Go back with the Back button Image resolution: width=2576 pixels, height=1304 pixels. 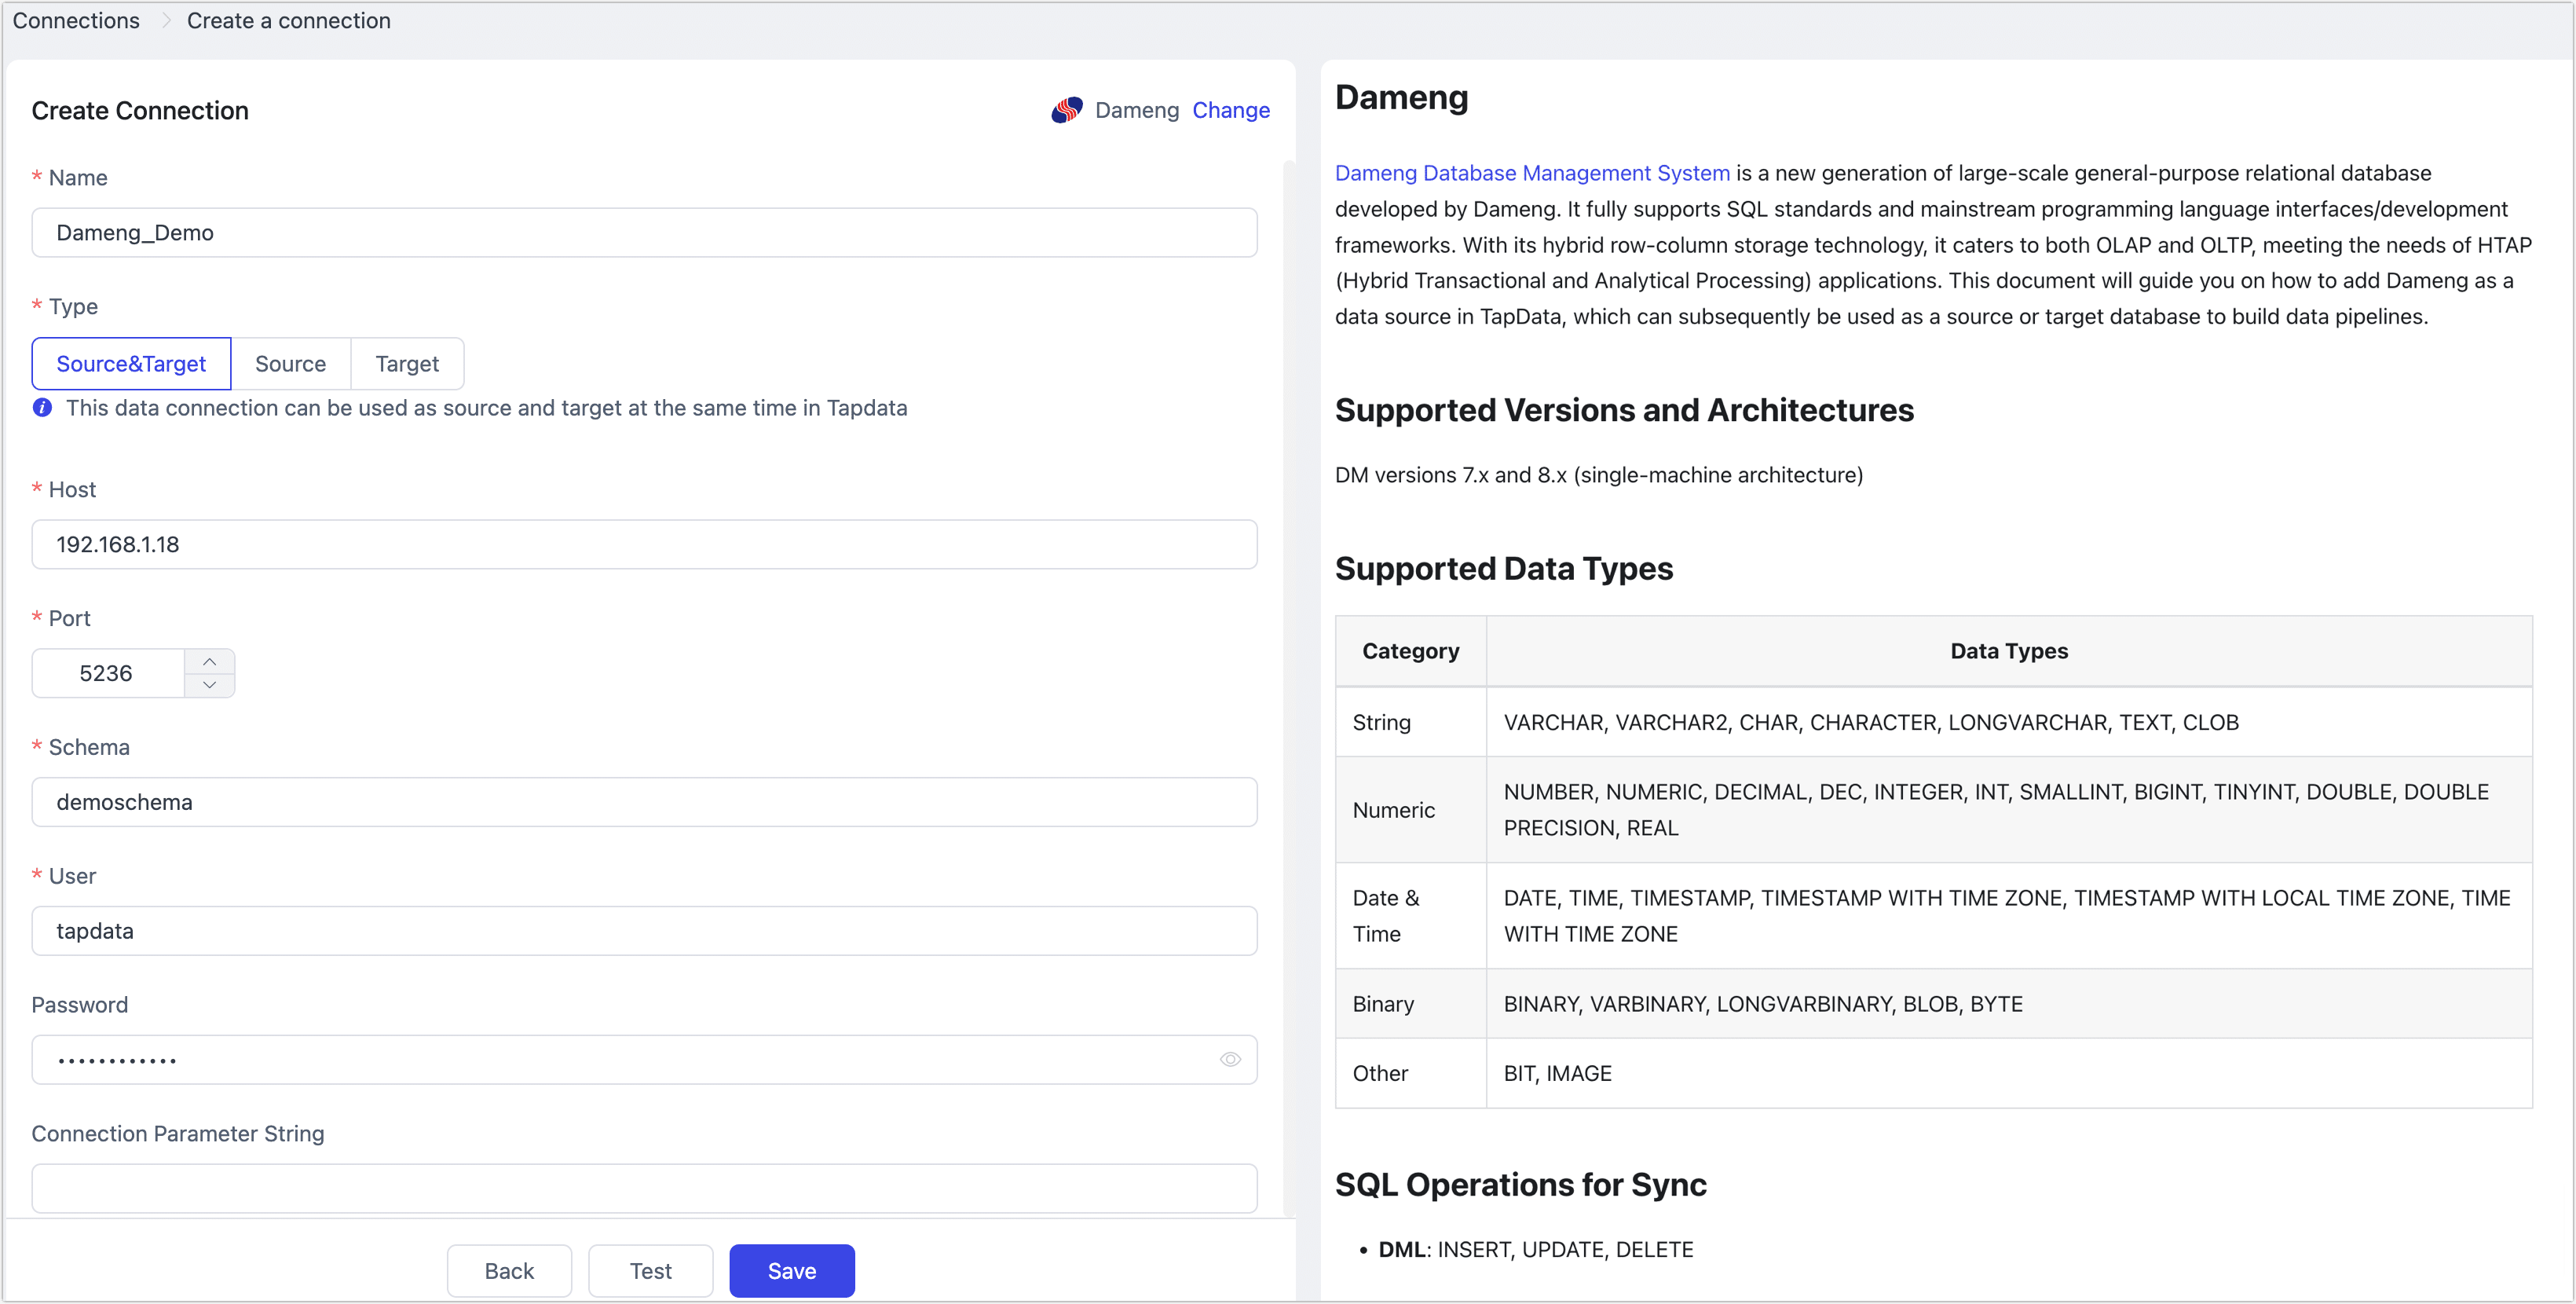509,1271
